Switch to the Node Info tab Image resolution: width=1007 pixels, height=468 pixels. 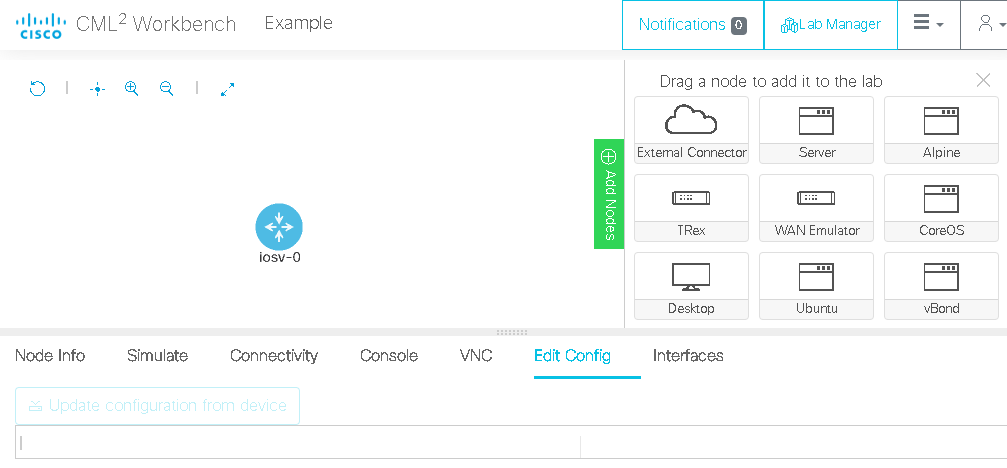pyautogui.click(x=50, y=356)
